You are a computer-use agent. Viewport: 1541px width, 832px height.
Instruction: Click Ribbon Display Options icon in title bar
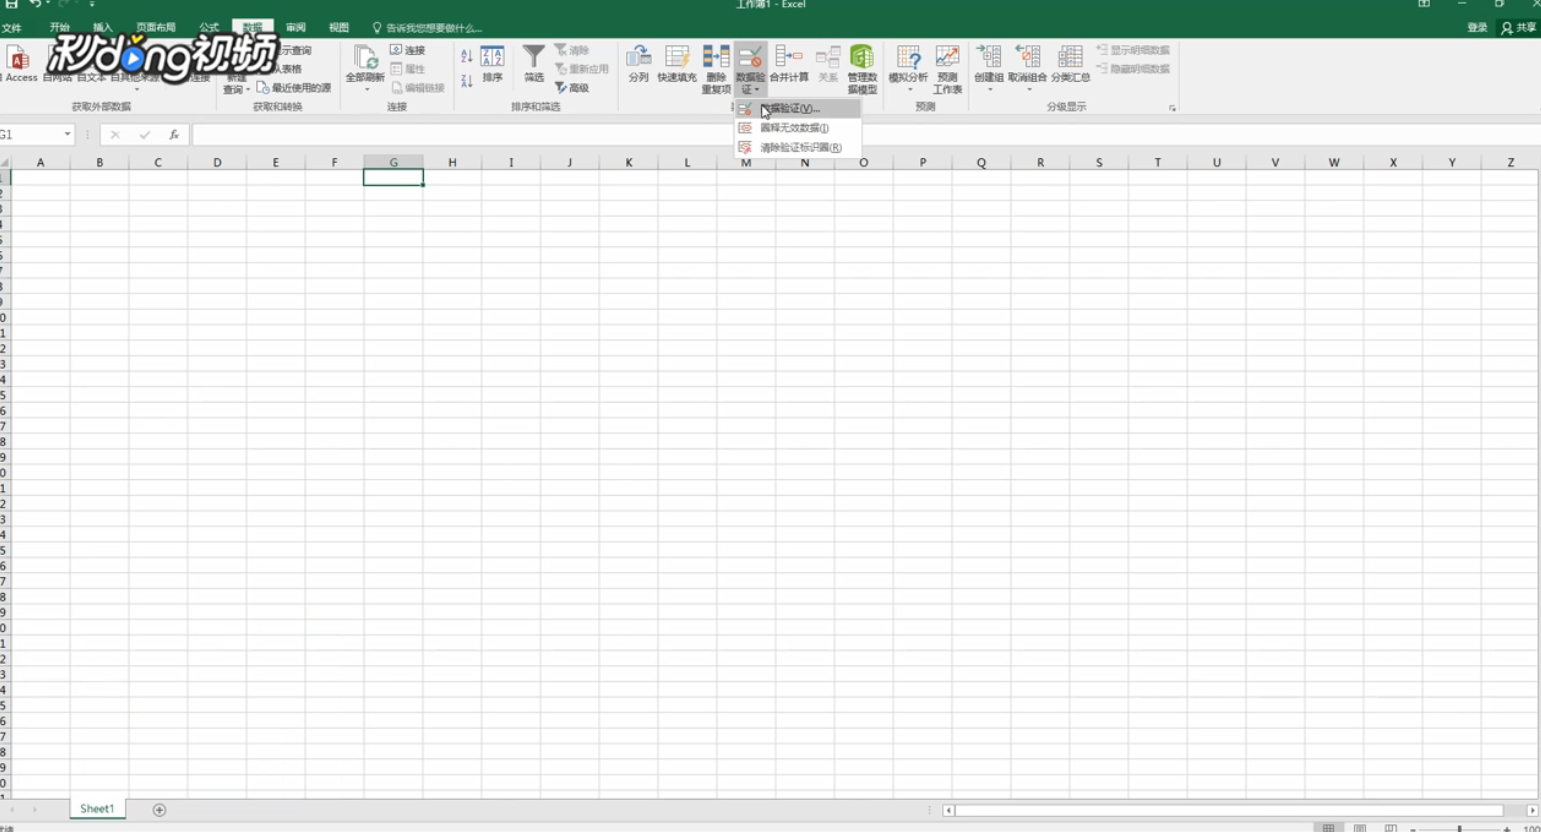pyautogui.click(x=1423, y=5)
